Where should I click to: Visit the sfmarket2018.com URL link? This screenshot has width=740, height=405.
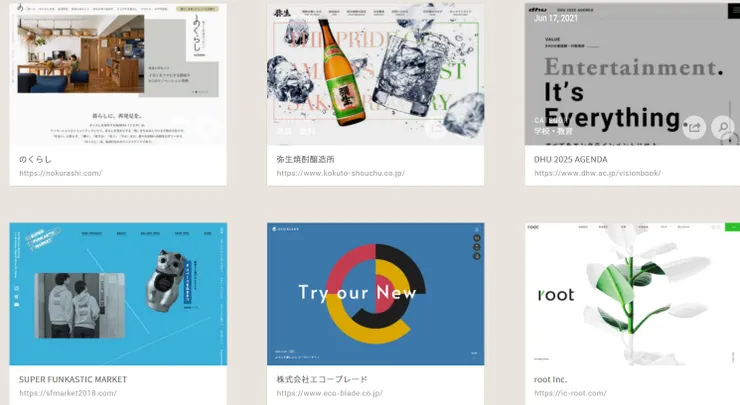pos(67,393)
